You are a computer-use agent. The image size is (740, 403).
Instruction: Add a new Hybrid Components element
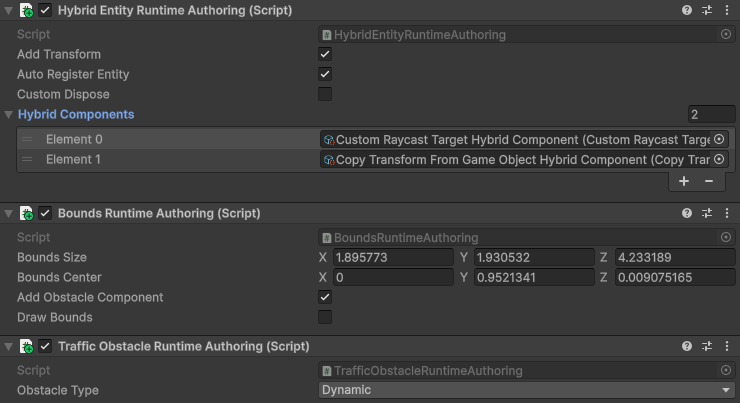(x=684, y=181)
